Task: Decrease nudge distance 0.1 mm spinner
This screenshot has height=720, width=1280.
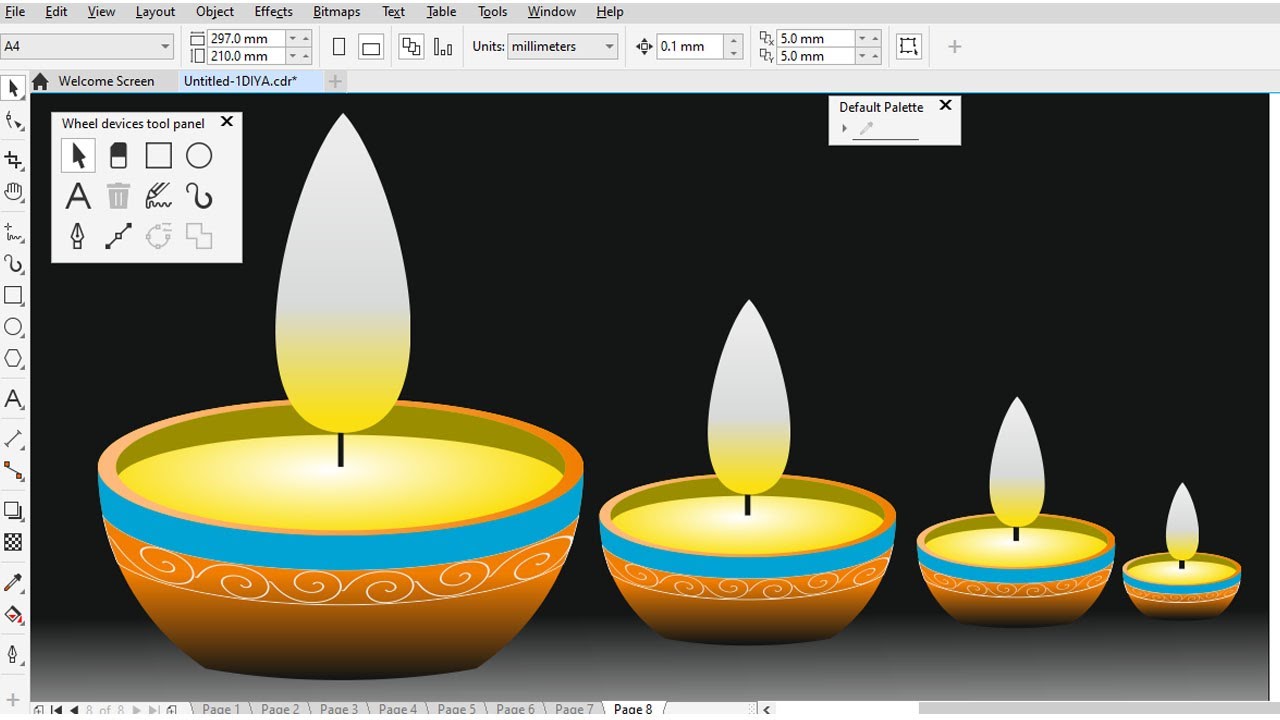Action: pyautogui.click(x=734, y=53)
